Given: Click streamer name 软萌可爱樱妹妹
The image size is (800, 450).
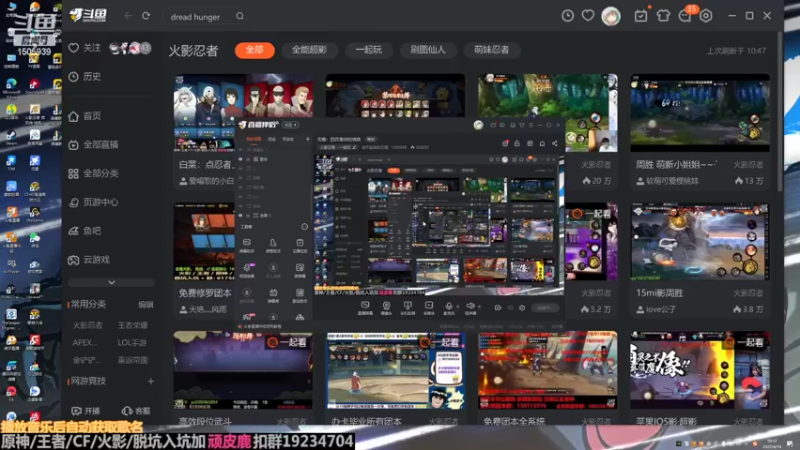Looking at the screenshot, I should (672, 181).
